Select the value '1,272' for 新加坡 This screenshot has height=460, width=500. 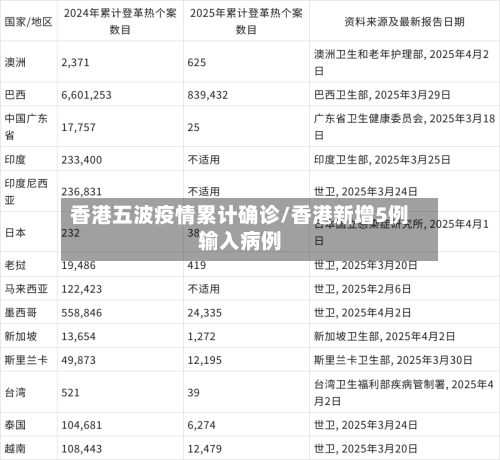click(201, 337)
